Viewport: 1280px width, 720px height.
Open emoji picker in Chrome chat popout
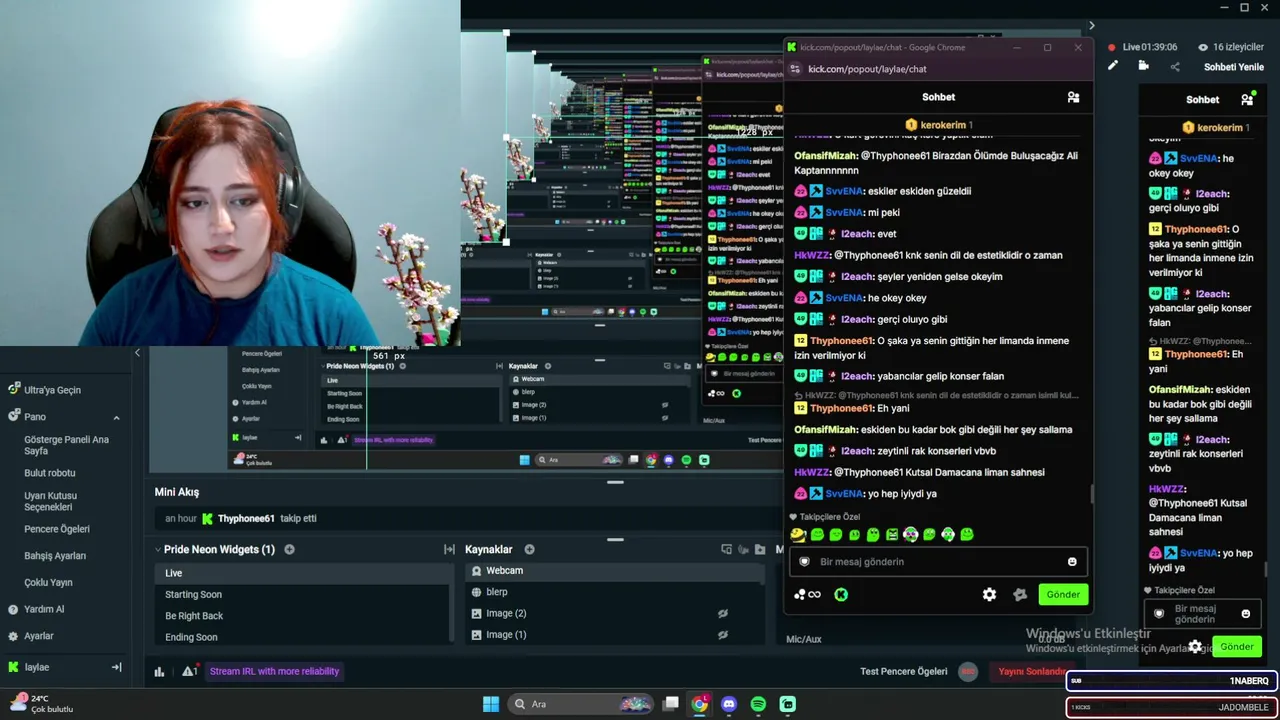1072,562
